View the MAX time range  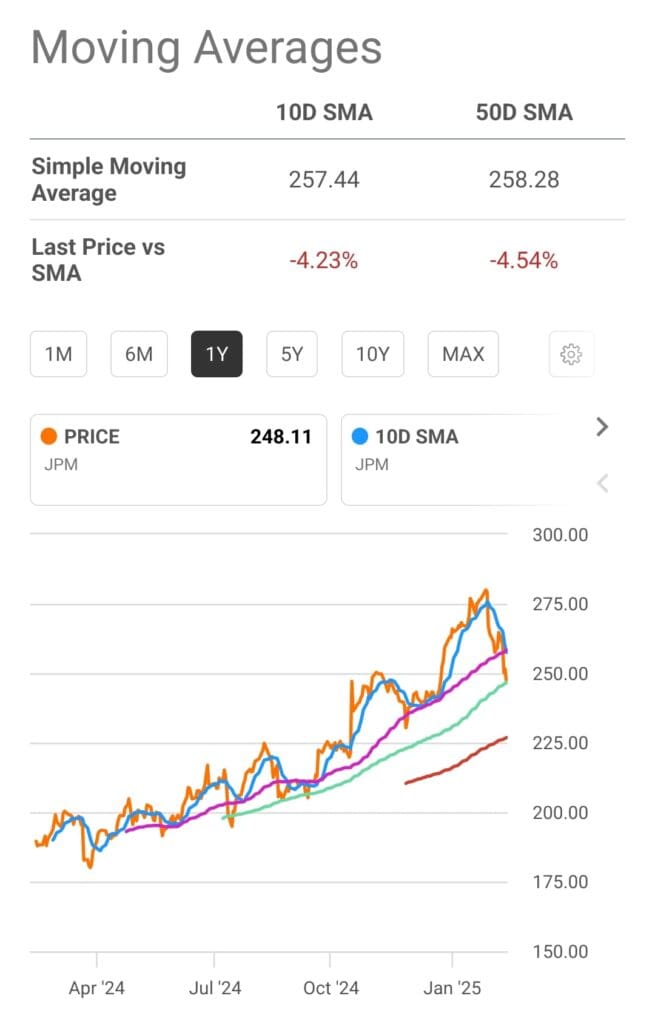tap(462, 353)
